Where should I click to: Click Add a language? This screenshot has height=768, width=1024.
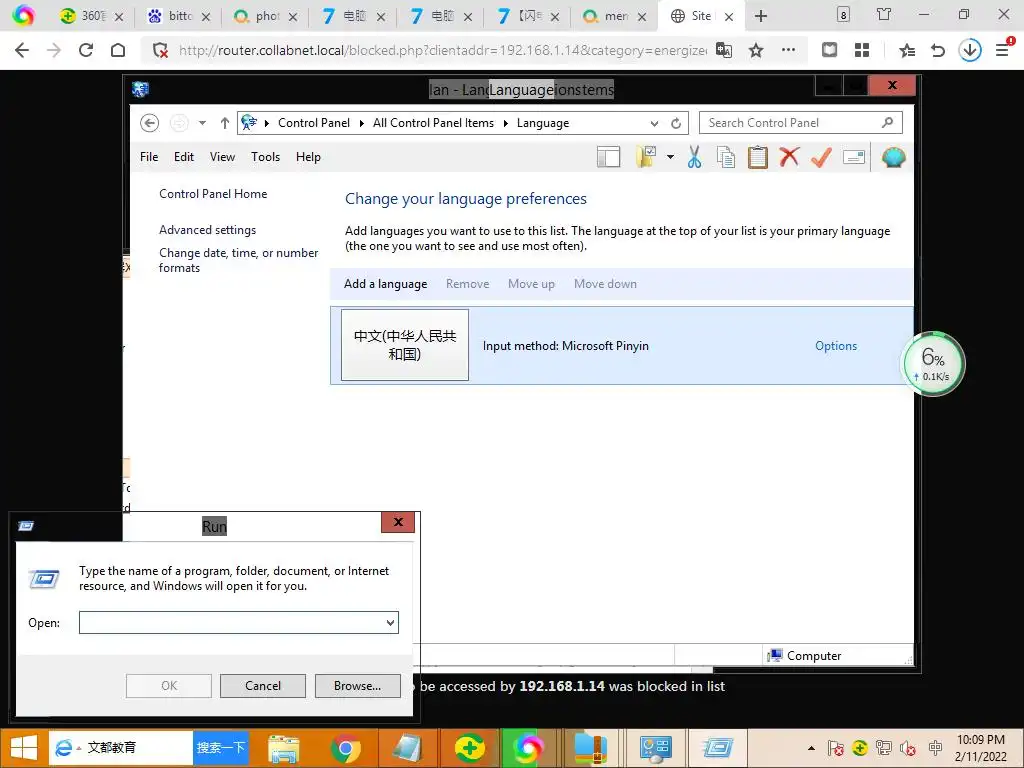pos(385,284)
